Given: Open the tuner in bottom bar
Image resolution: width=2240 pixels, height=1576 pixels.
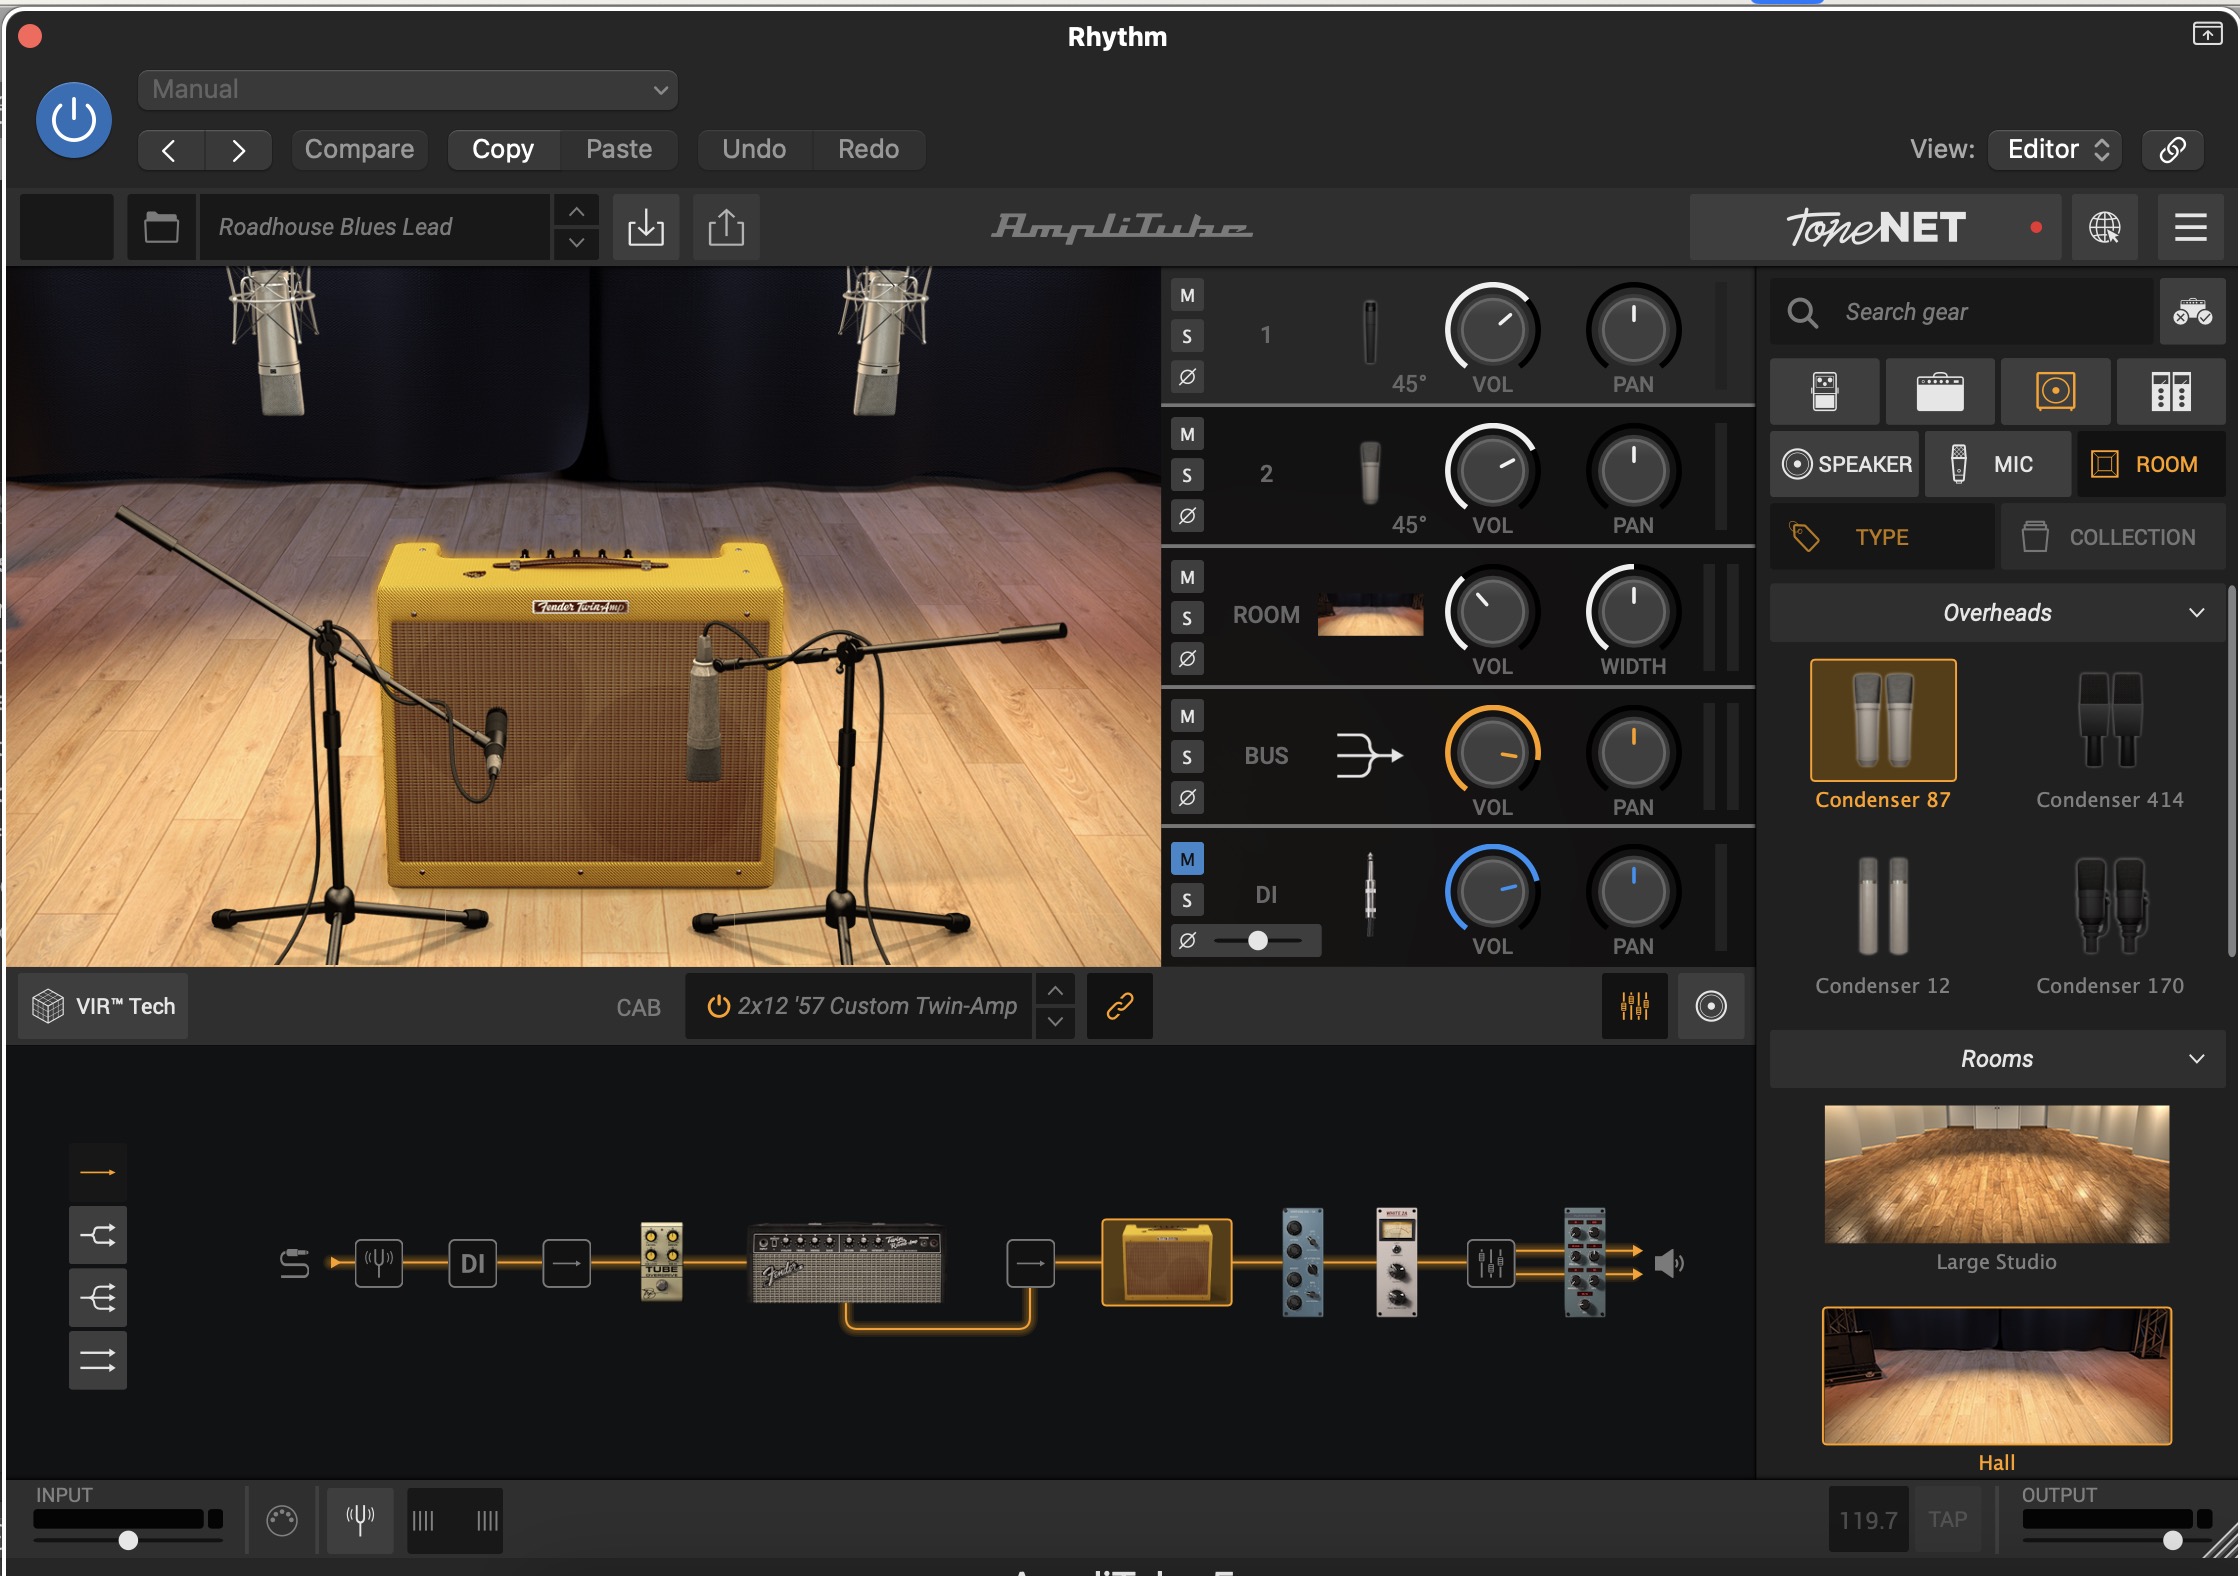Looking at the screenshot, I should [x=360, y=1520].
